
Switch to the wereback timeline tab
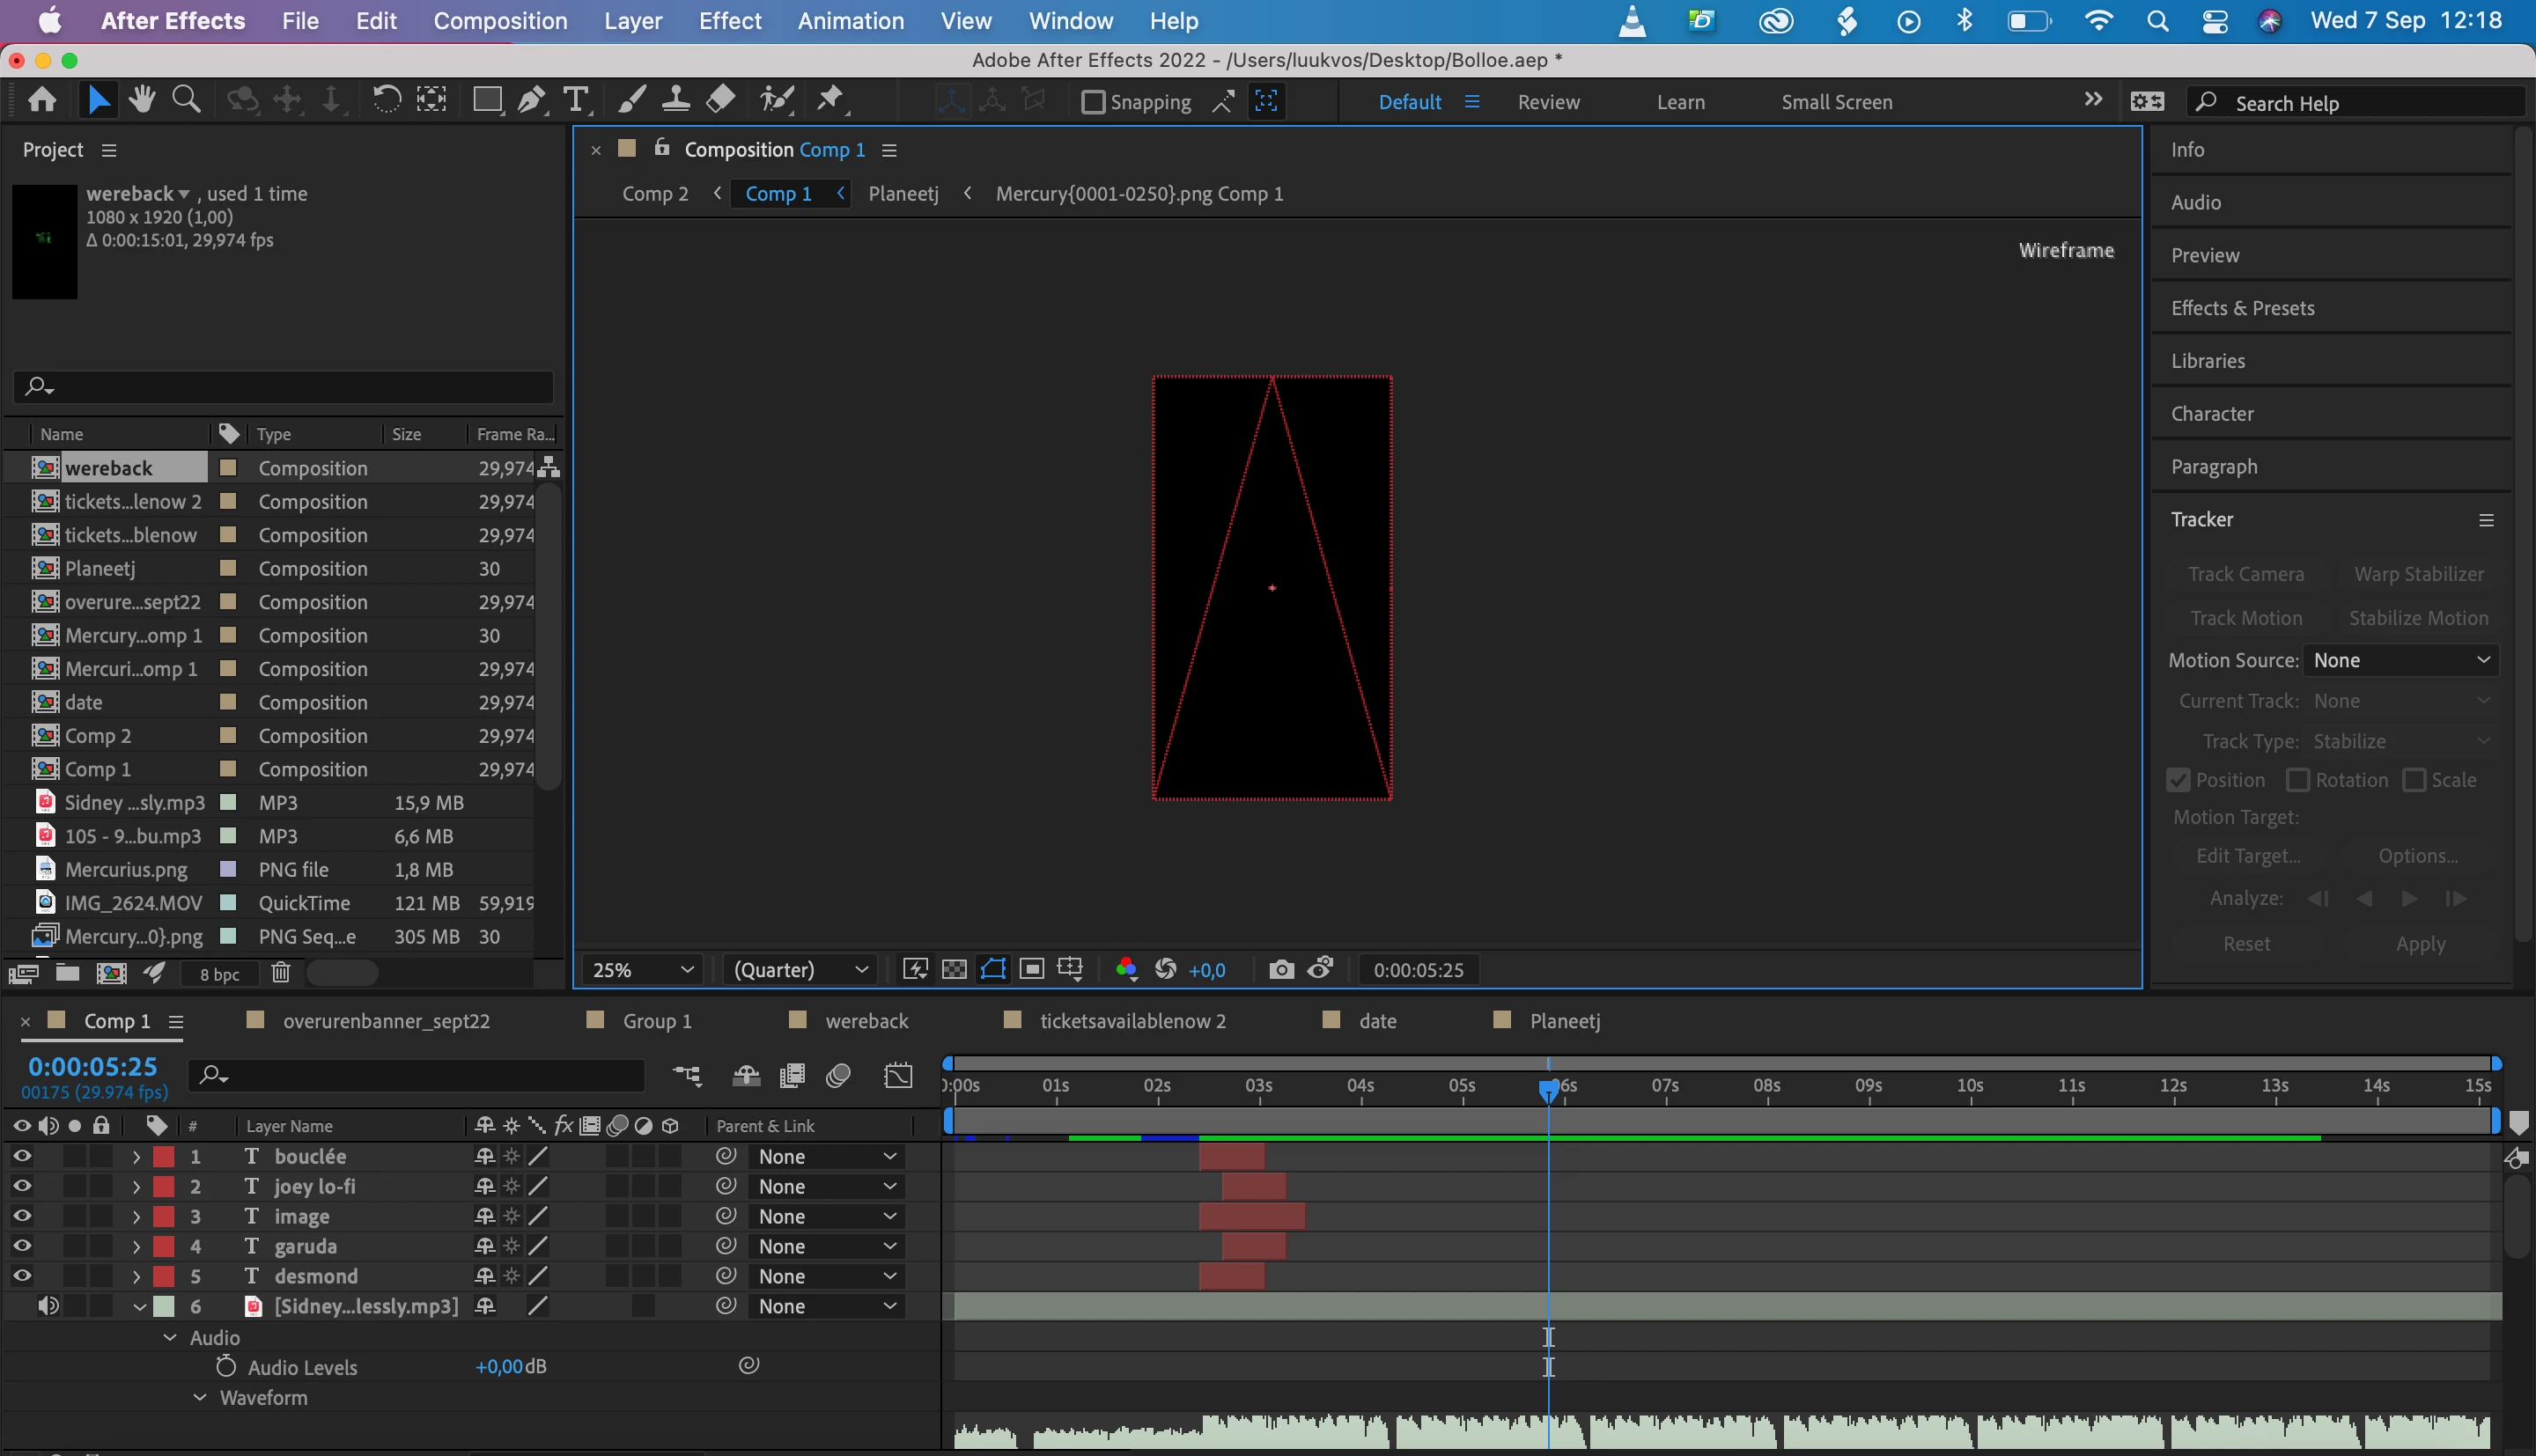(866, 1021)
